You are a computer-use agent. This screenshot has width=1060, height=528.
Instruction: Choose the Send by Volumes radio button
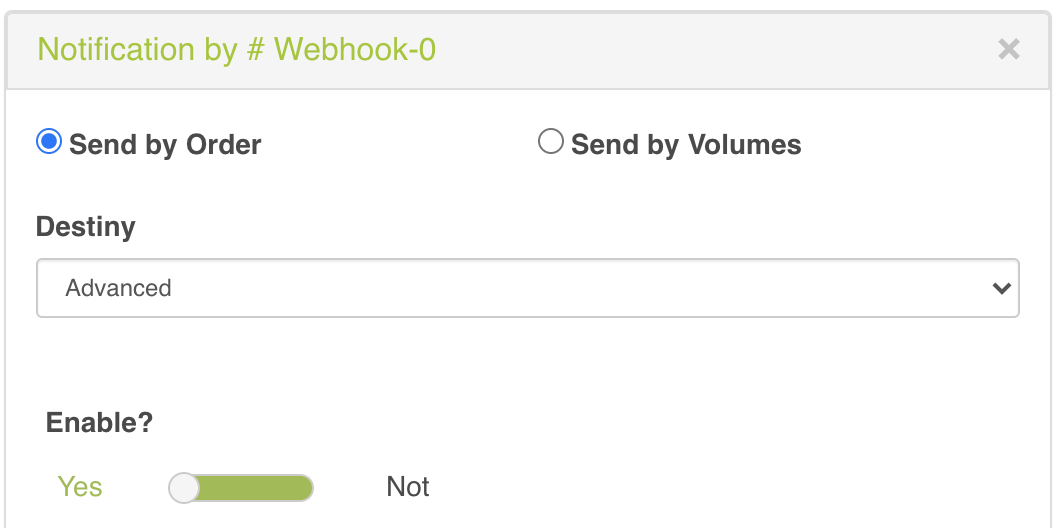[551, 142]
